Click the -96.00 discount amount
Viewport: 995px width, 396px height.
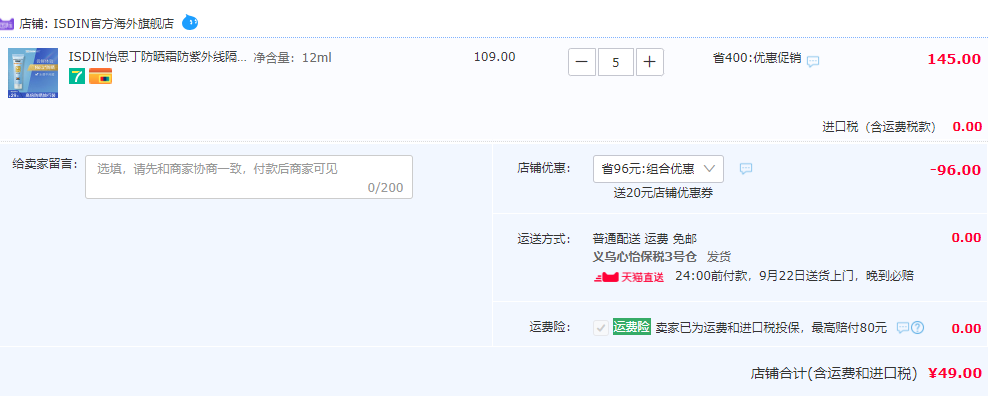click(956, 170)
